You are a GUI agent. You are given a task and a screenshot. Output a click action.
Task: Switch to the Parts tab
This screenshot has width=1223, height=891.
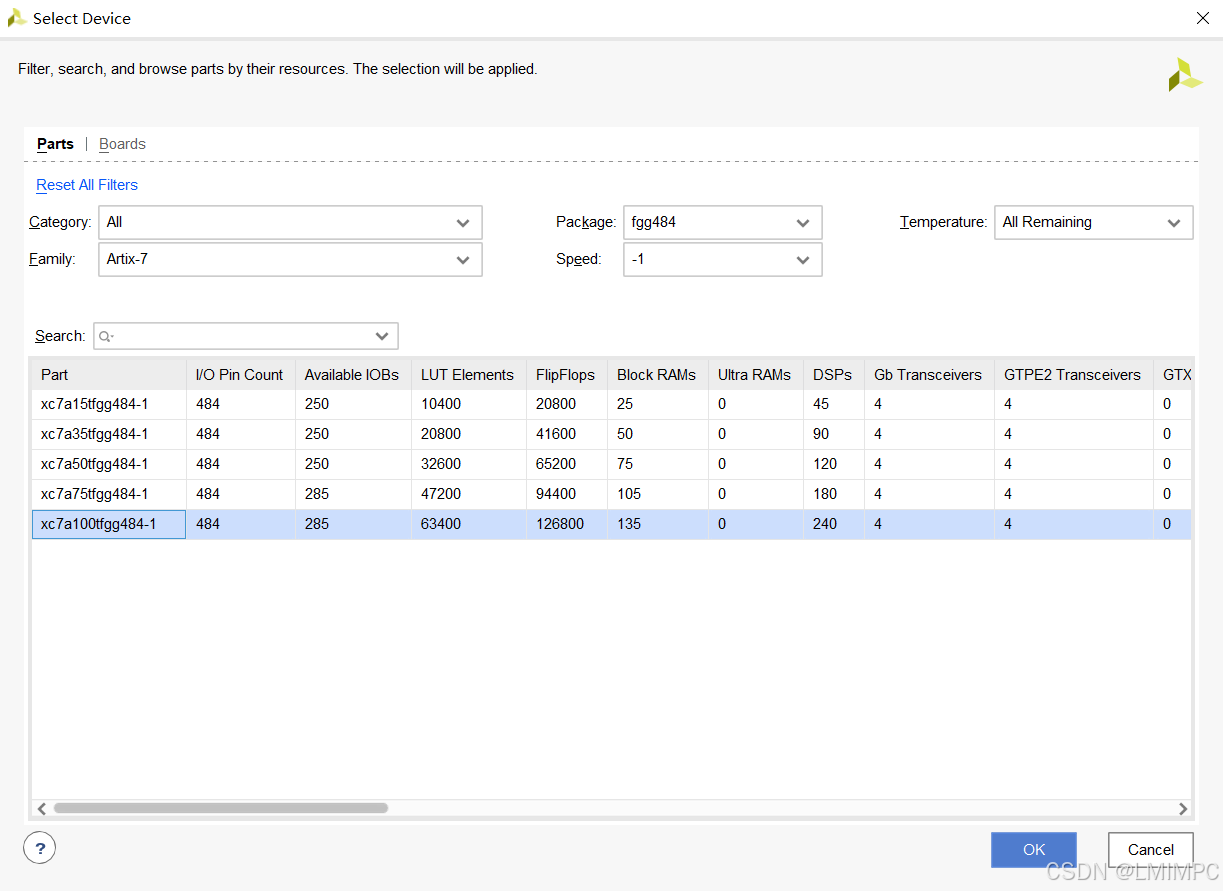point(55,144)
